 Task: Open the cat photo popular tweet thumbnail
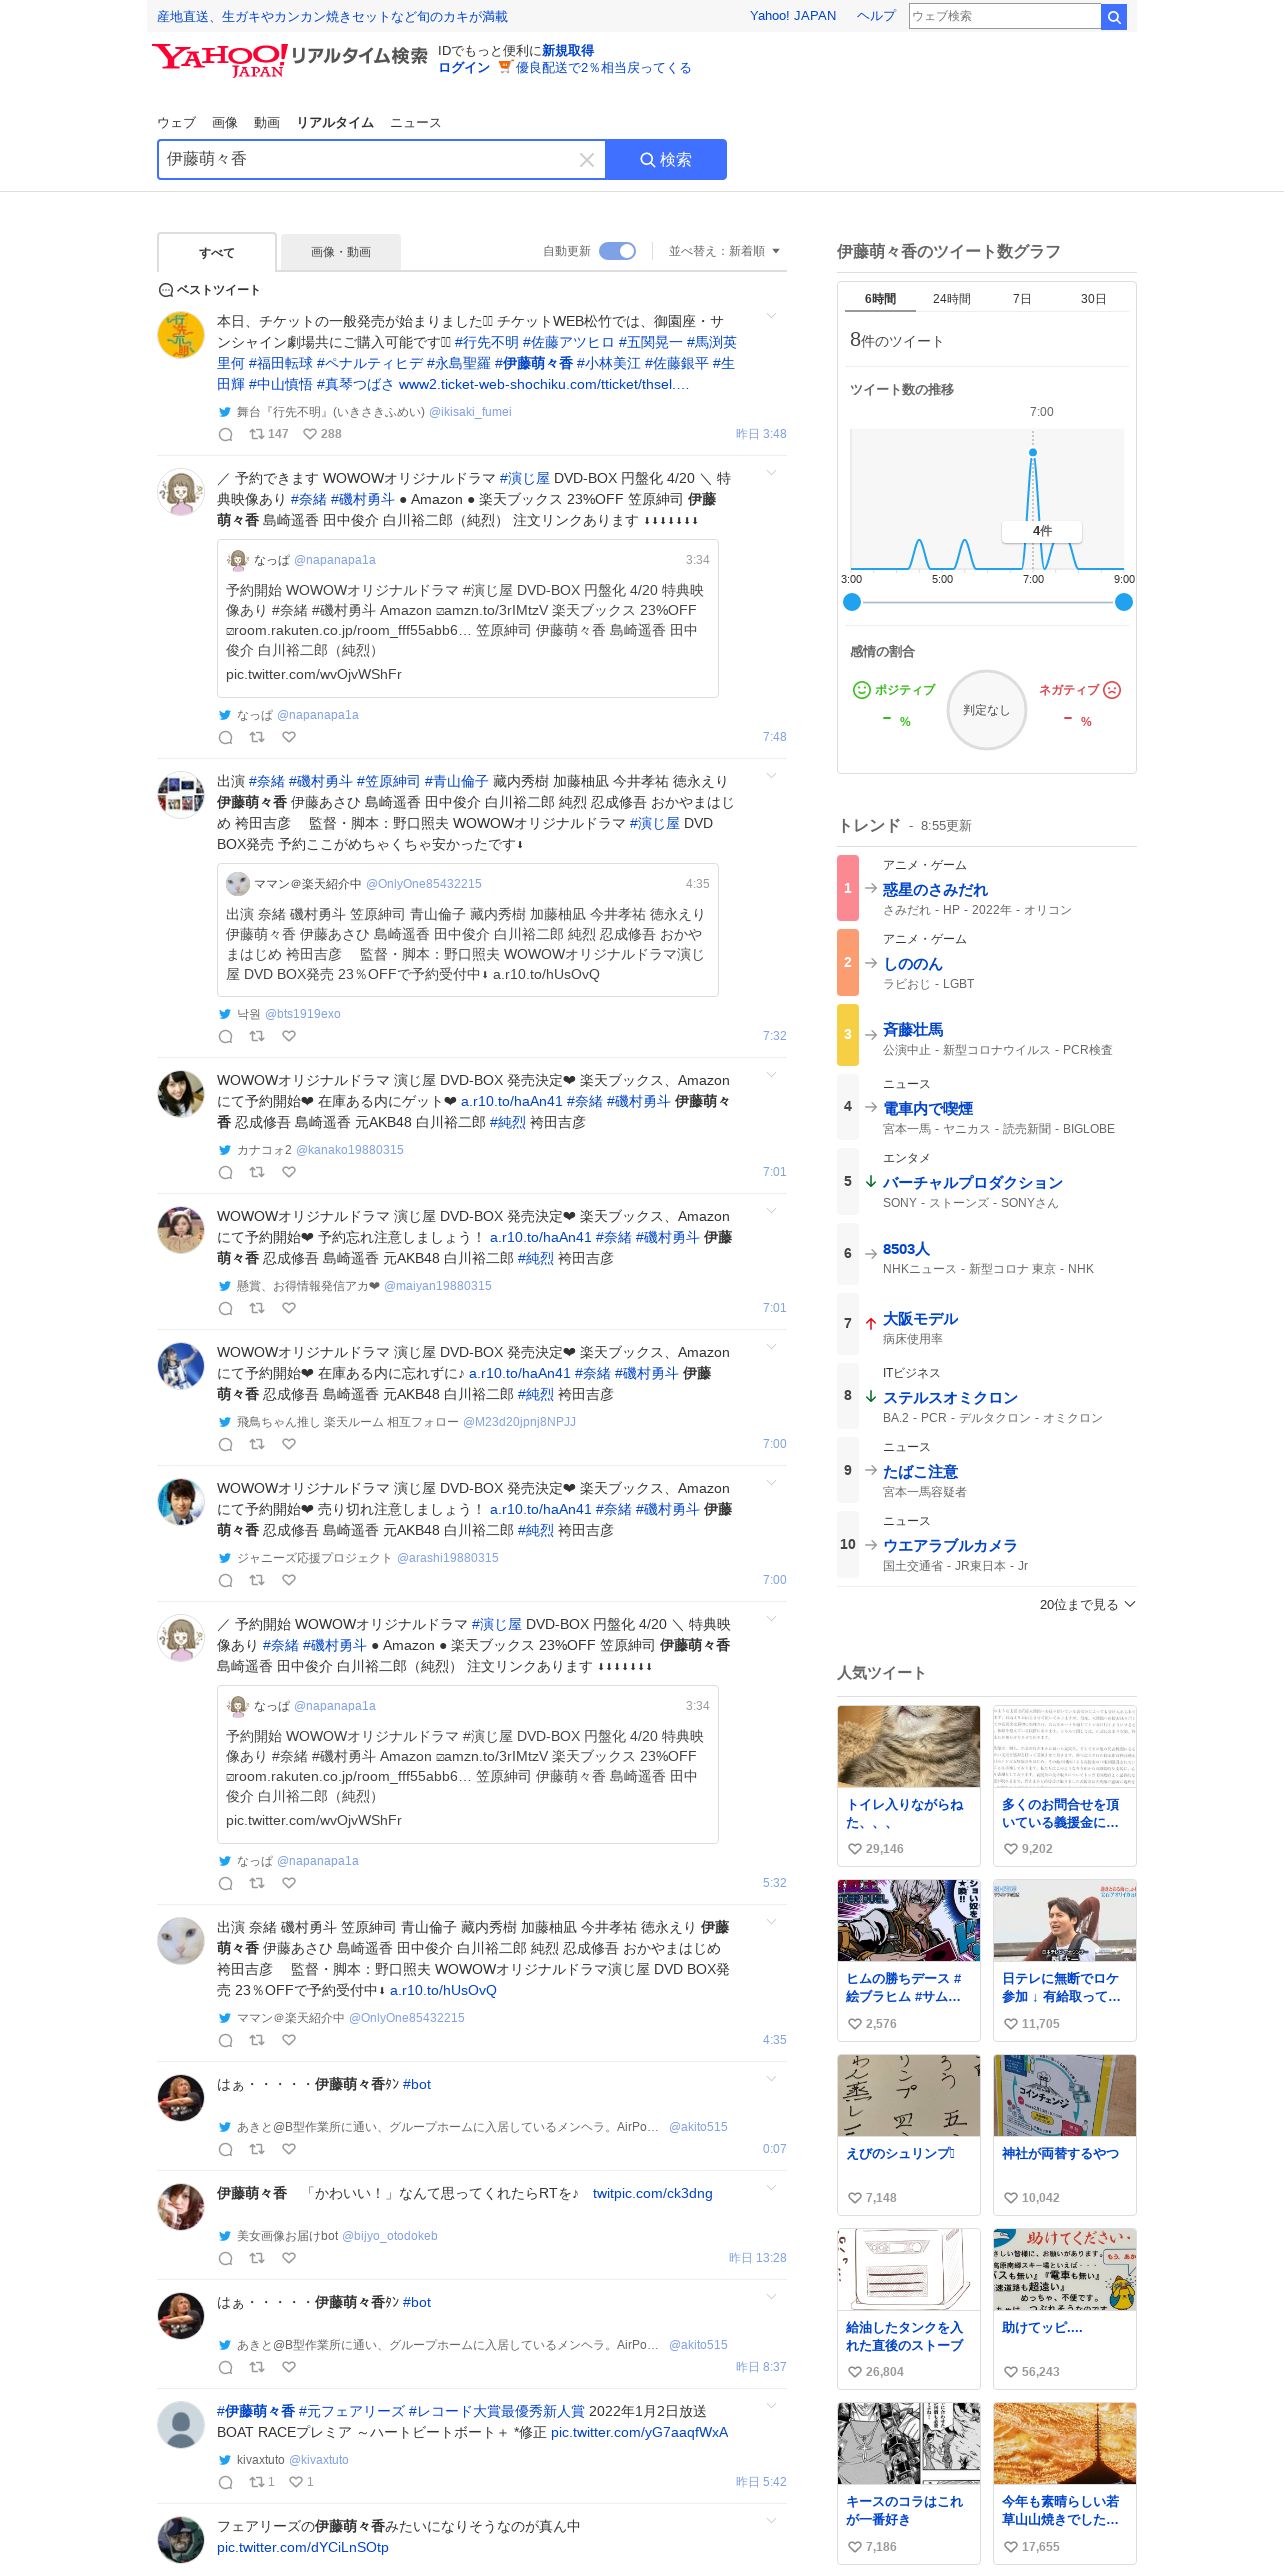(909, 1746)
